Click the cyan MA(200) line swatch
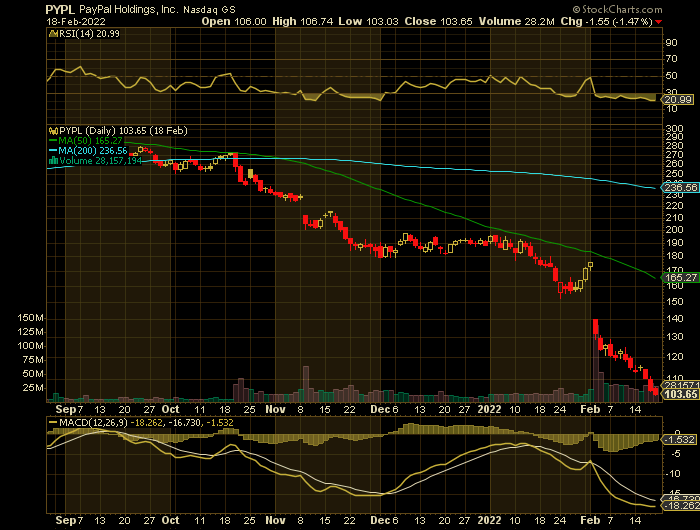700x530 pixels. click(53, 151)
